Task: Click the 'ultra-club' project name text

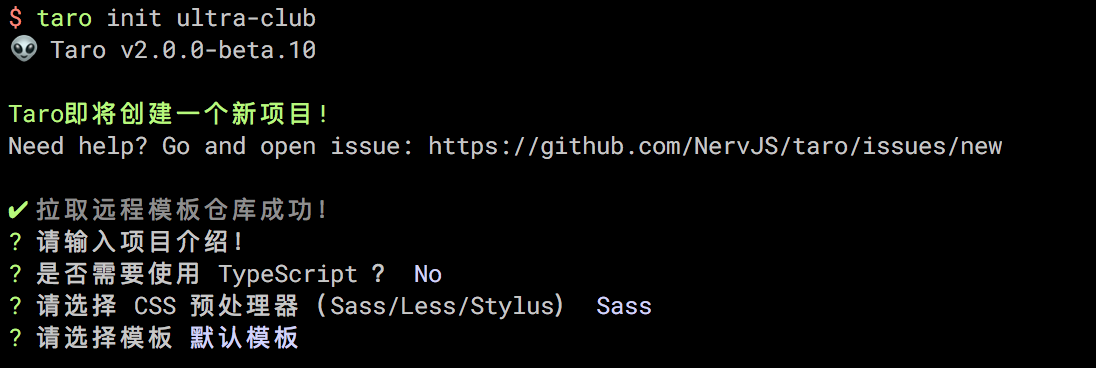Action: coord(246,18)
